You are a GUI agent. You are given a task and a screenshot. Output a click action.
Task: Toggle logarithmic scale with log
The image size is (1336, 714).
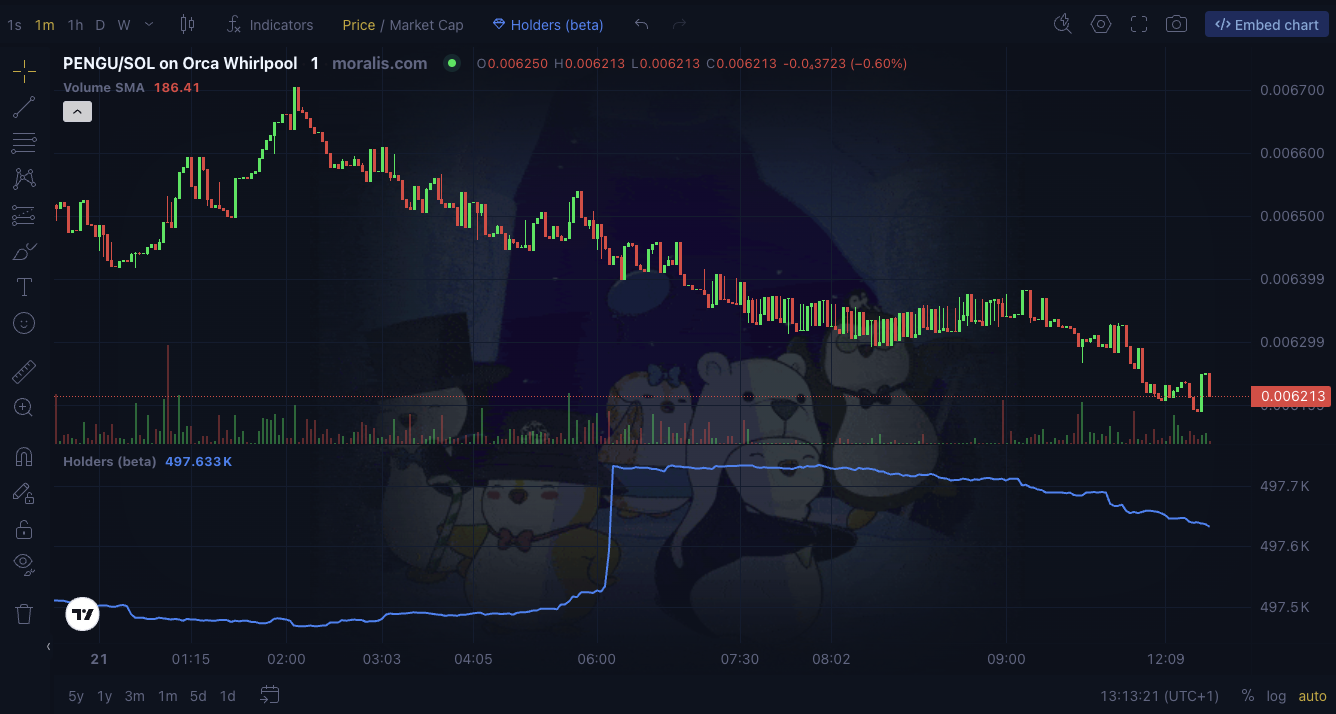tap(1276, 696)
